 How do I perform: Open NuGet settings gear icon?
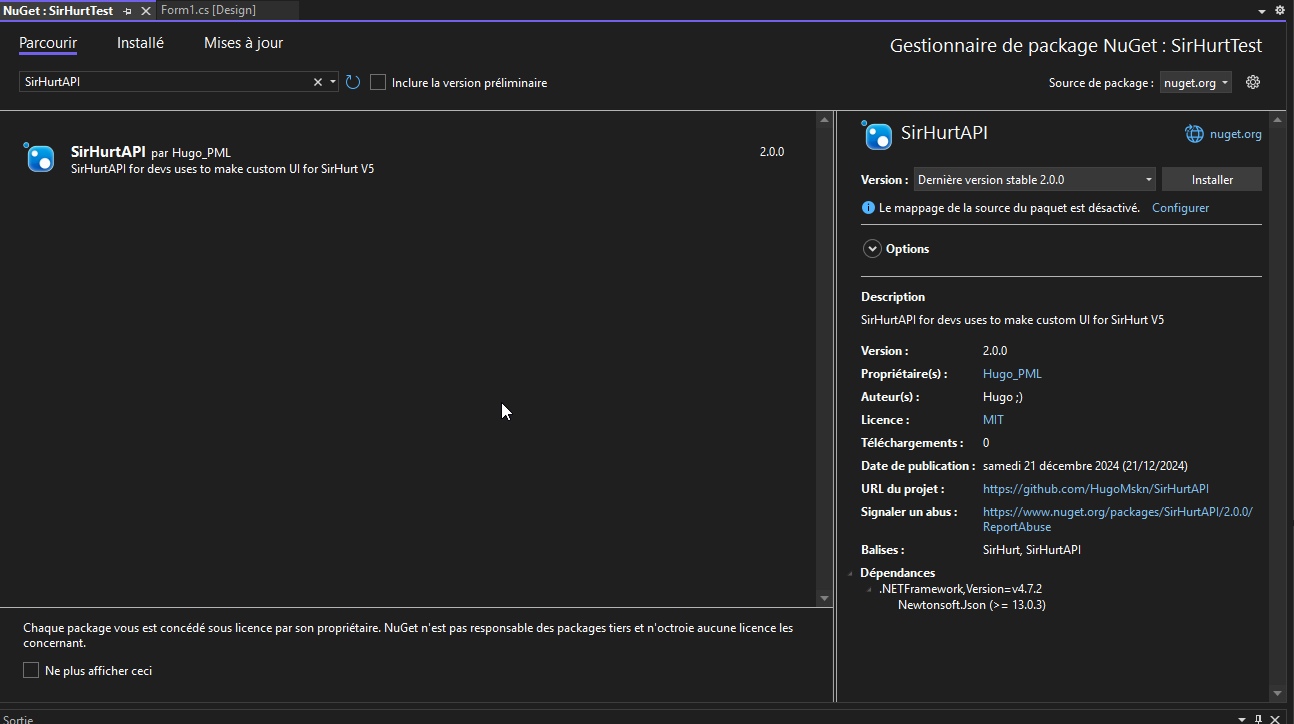[x=1253, y=82]
